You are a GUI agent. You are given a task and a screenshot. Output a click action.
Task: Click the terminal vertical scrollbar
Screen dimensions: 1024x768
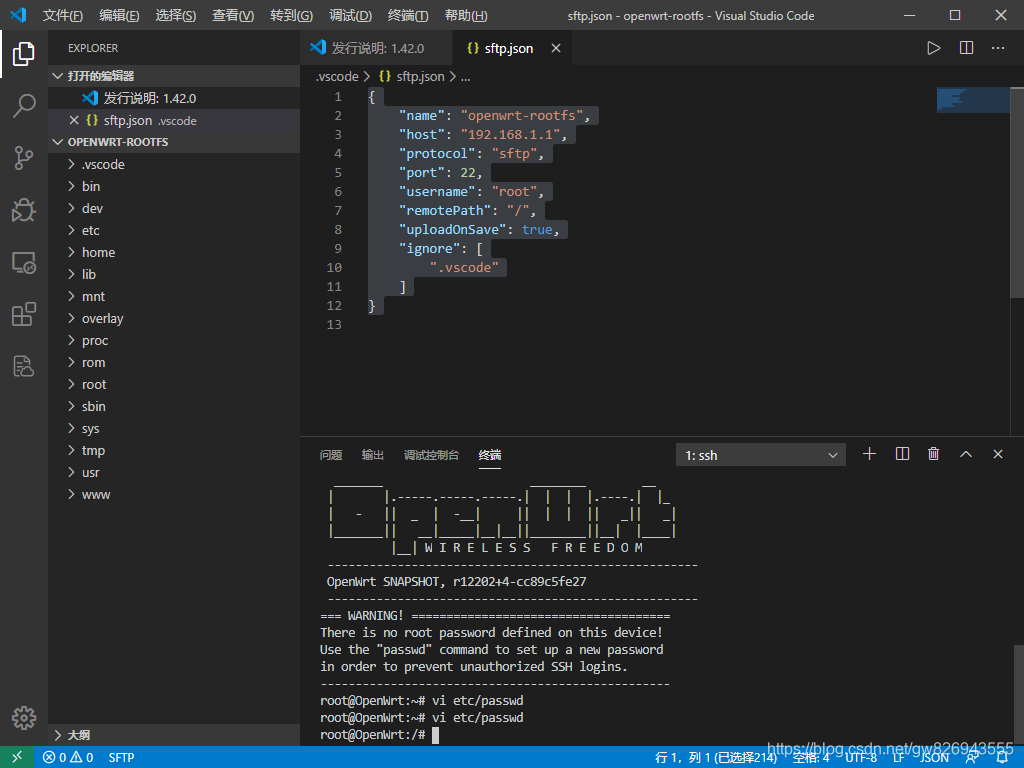[x=1019, y=694]
